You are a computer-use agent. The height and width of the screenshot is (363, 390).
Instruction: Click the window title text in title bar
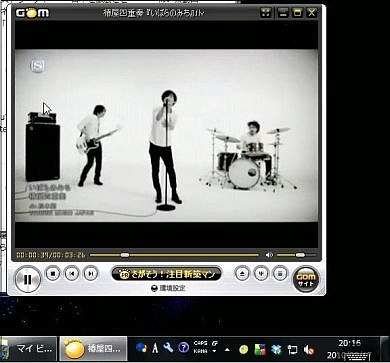153,13
